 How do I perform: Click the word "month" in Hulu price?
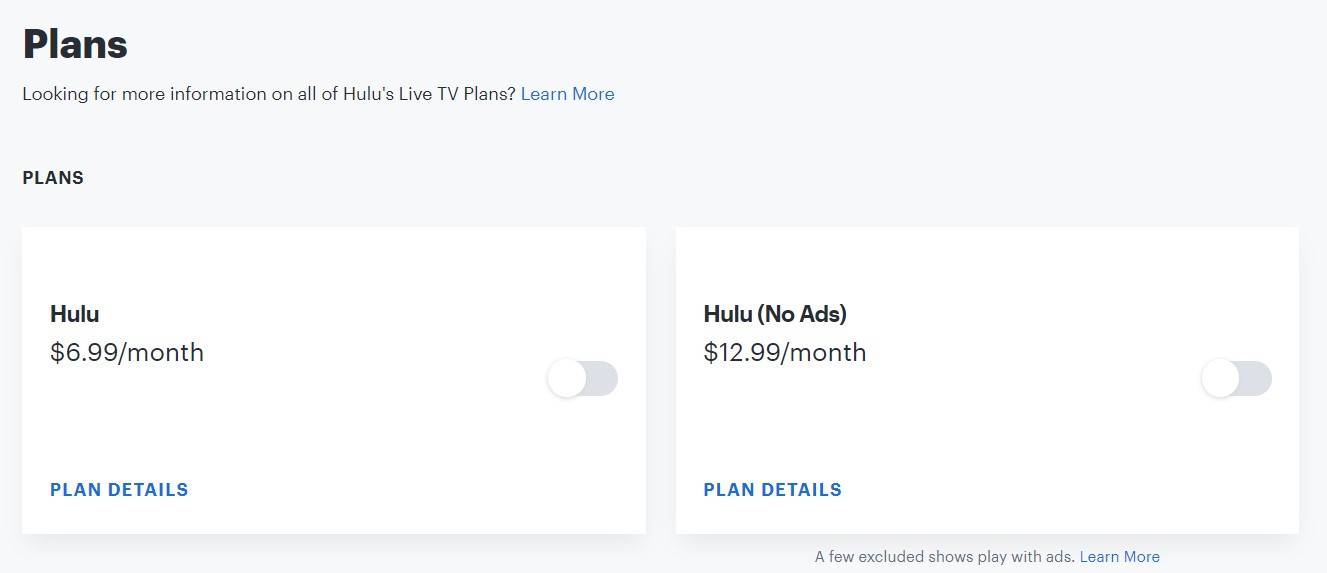point(165,352)
